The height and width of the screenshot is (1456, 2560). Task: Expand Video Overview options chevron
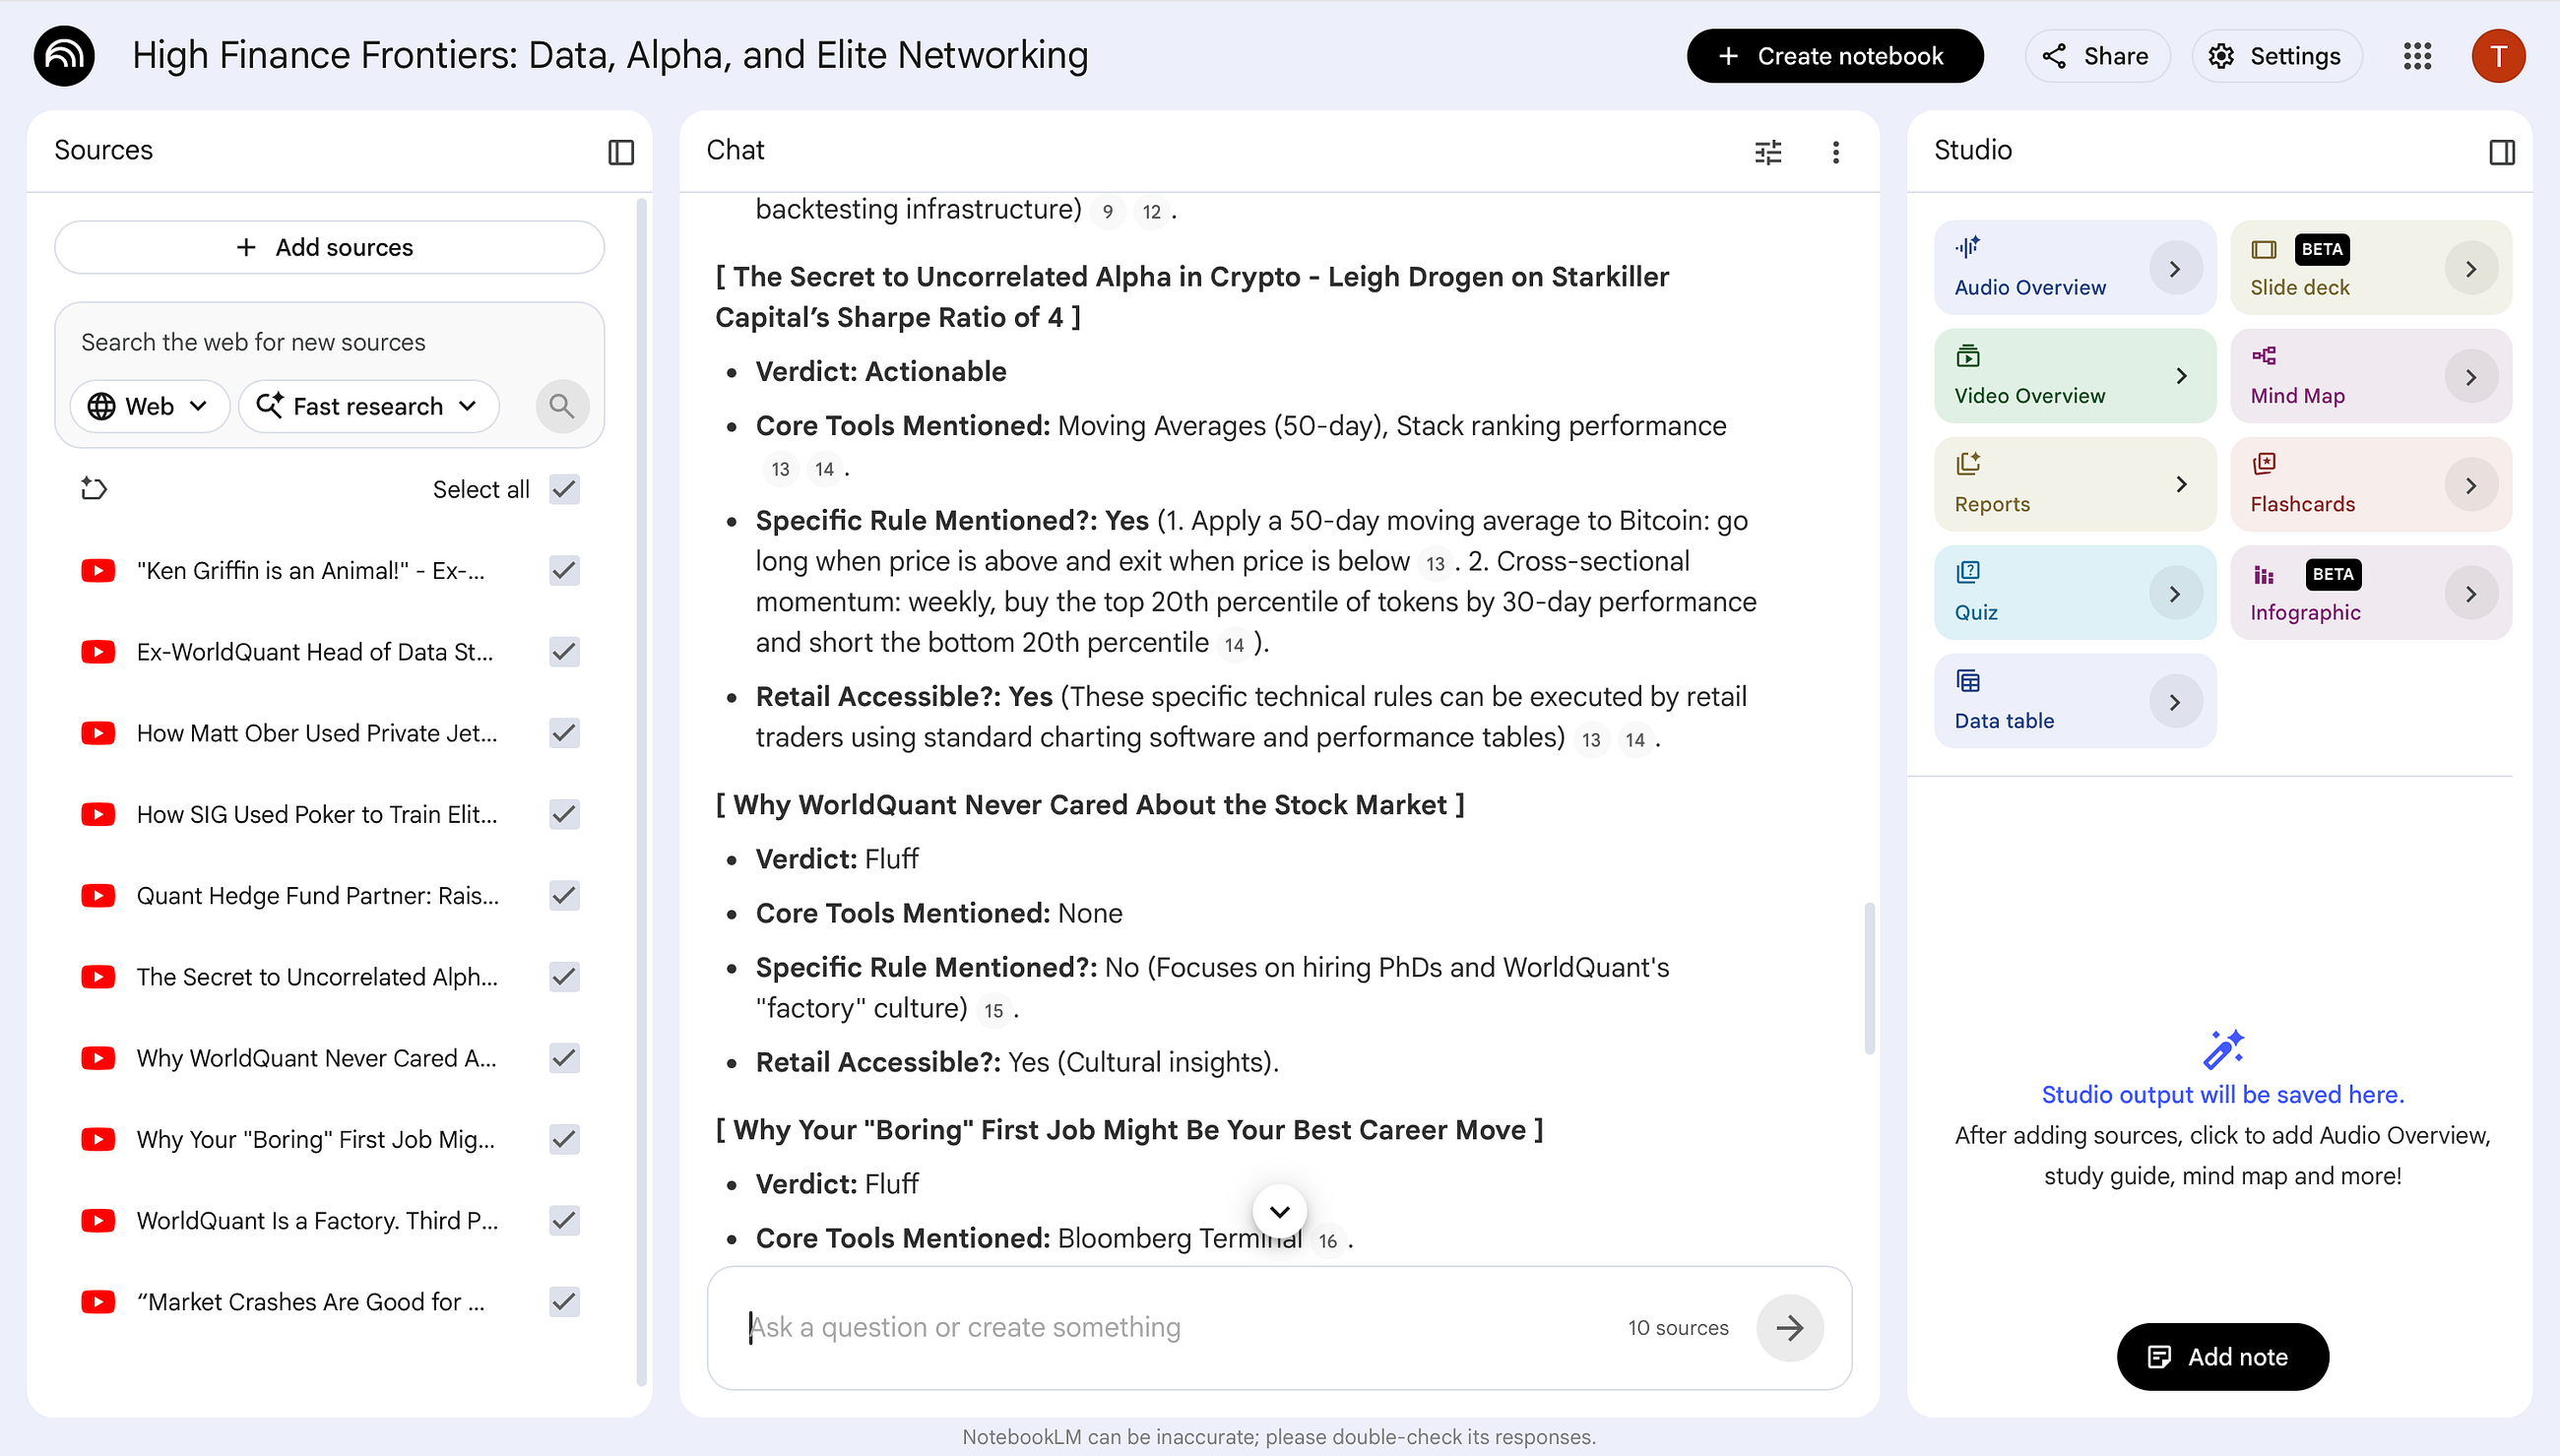point(2182,377)
